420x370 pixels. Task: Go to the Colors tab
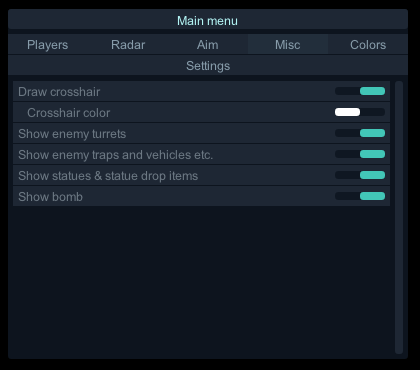(368, 45)
